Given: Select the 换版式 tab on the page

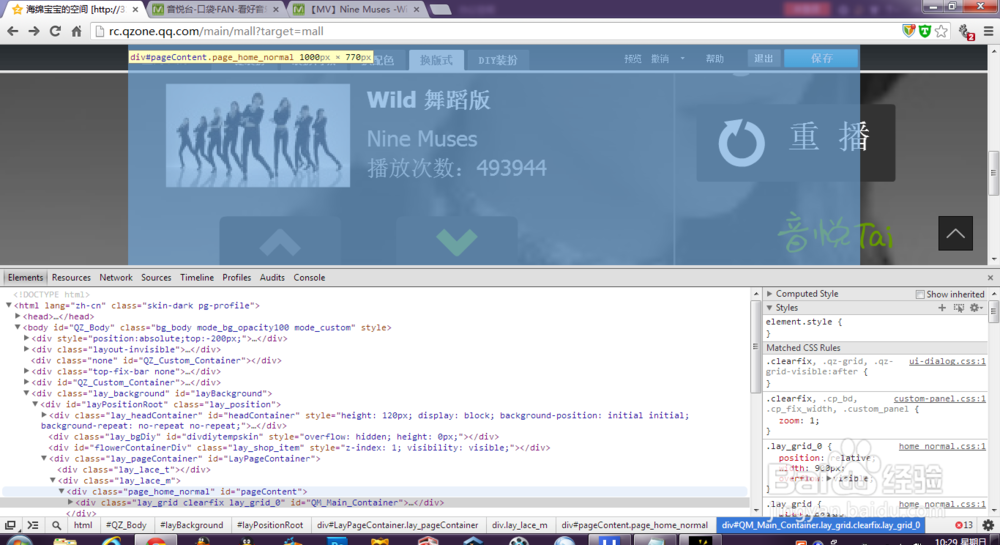Looking at the screenshot, I should pyautogui.click(x=437, y=60).
